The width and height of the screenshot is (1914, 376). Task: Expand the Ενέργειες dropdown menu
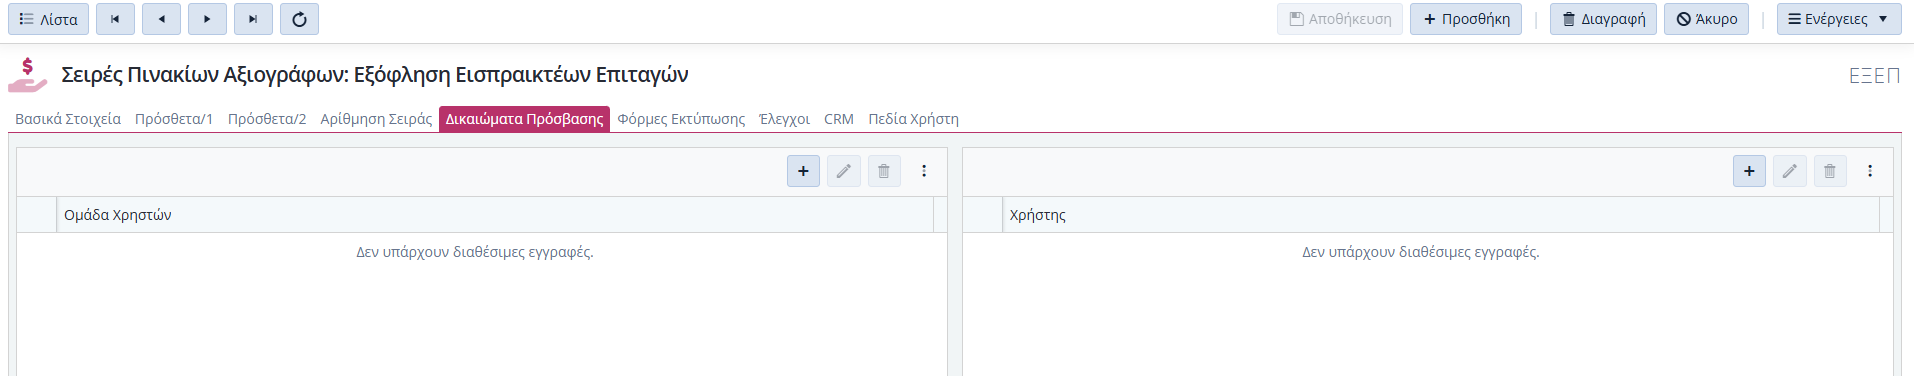click(x=1839, y=19)
